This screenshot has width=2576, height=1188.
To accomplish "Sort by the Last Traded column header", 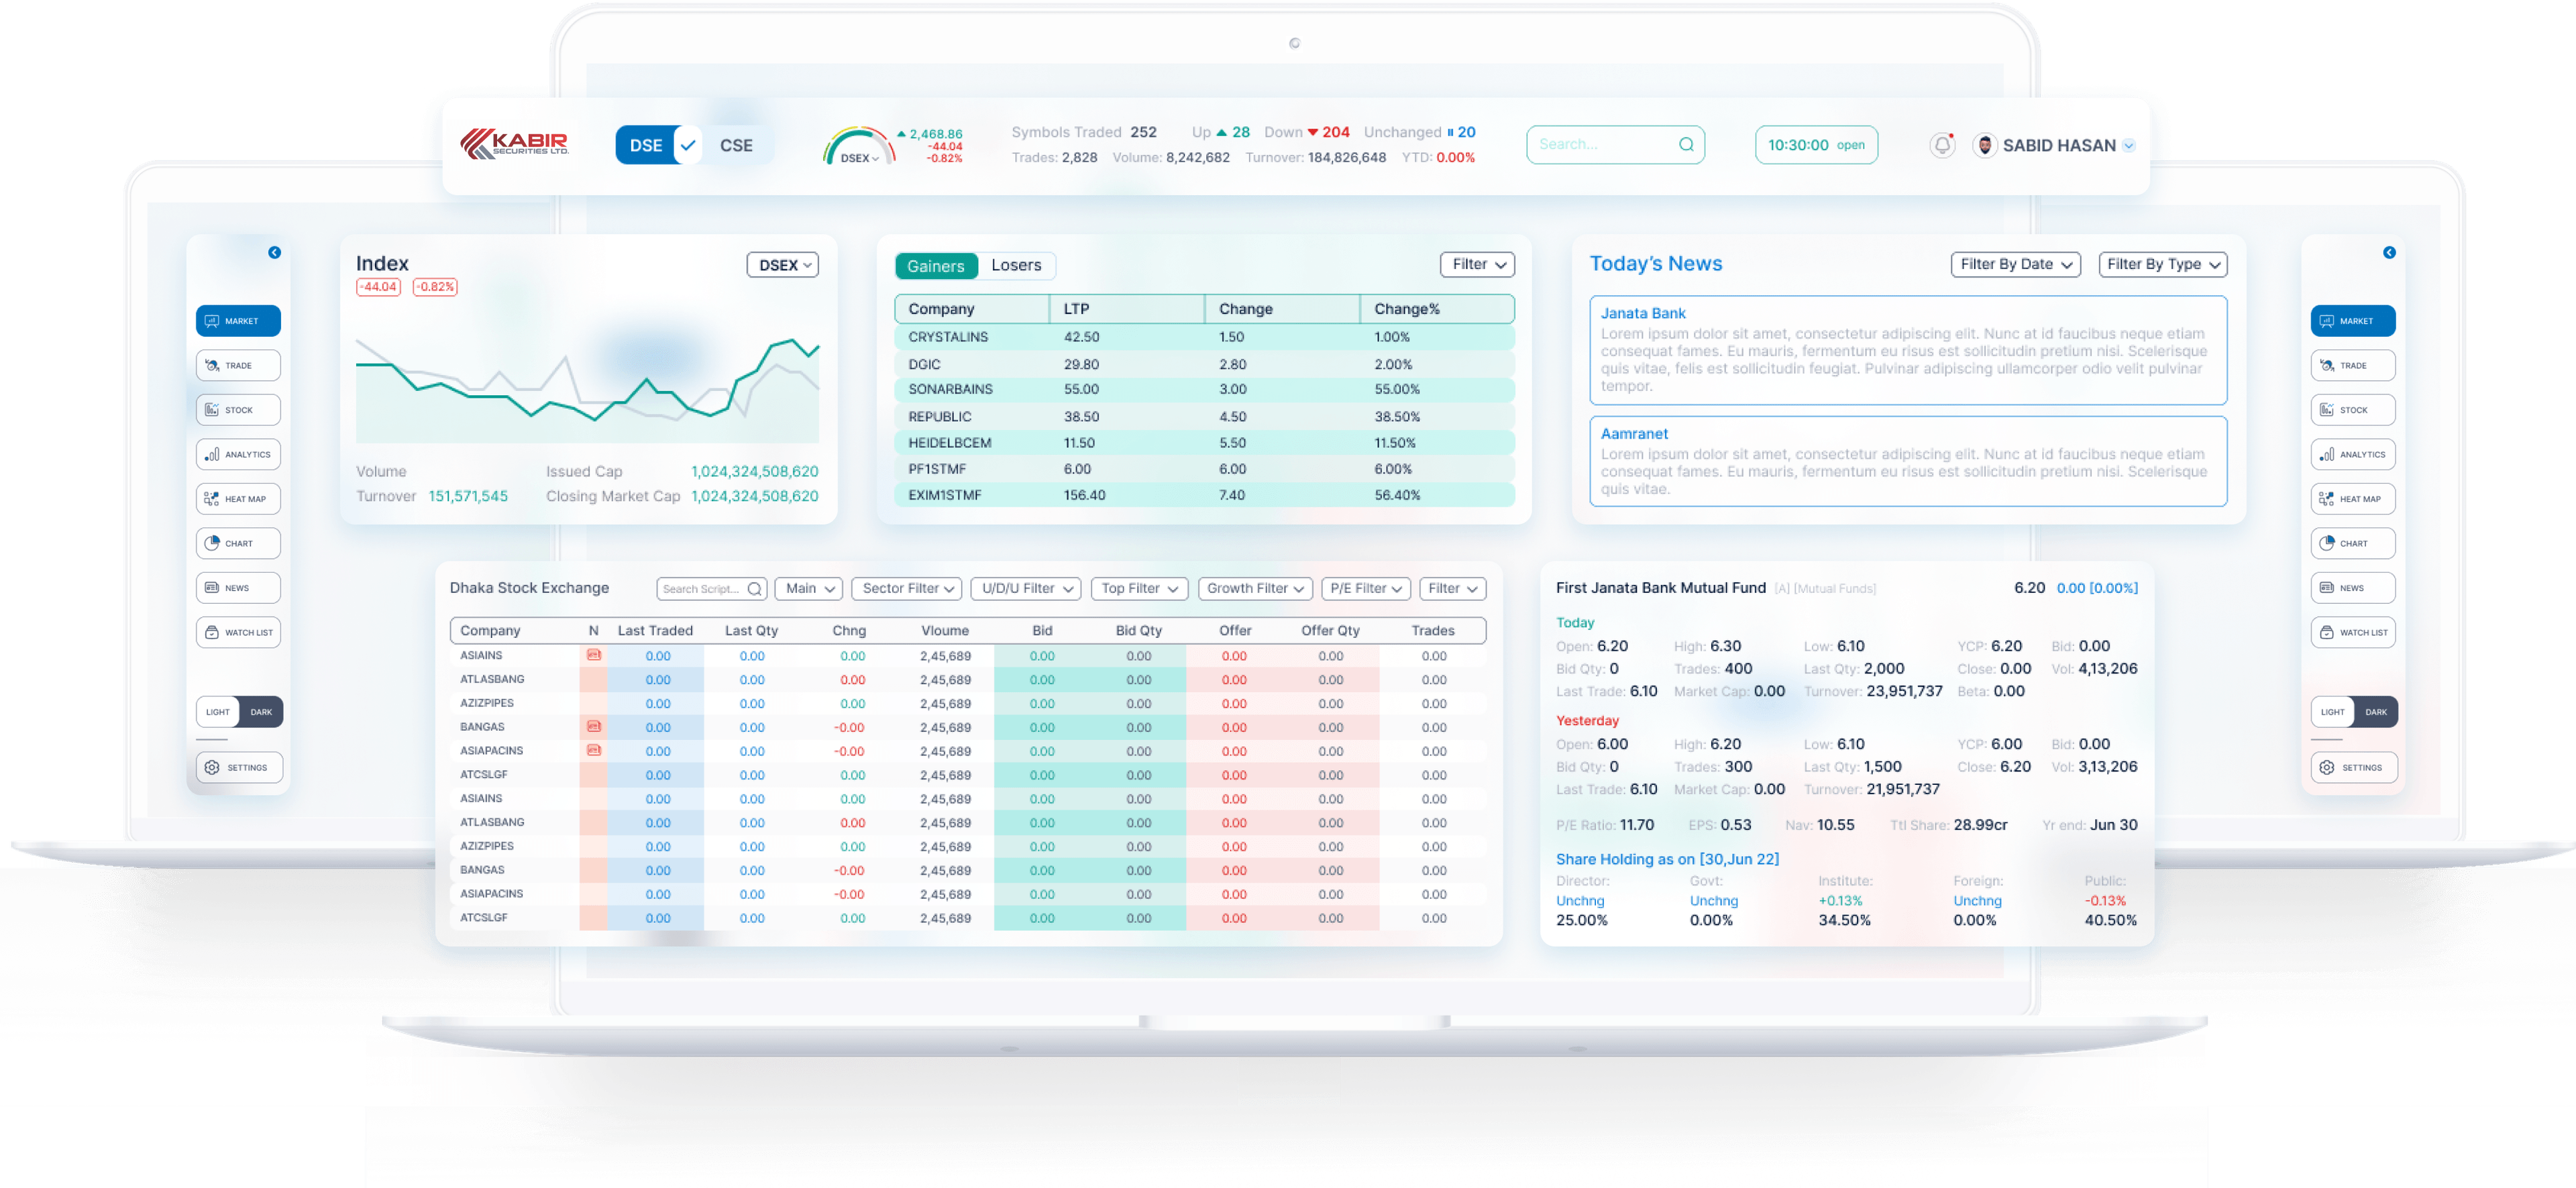I will (x=654, y=631).
